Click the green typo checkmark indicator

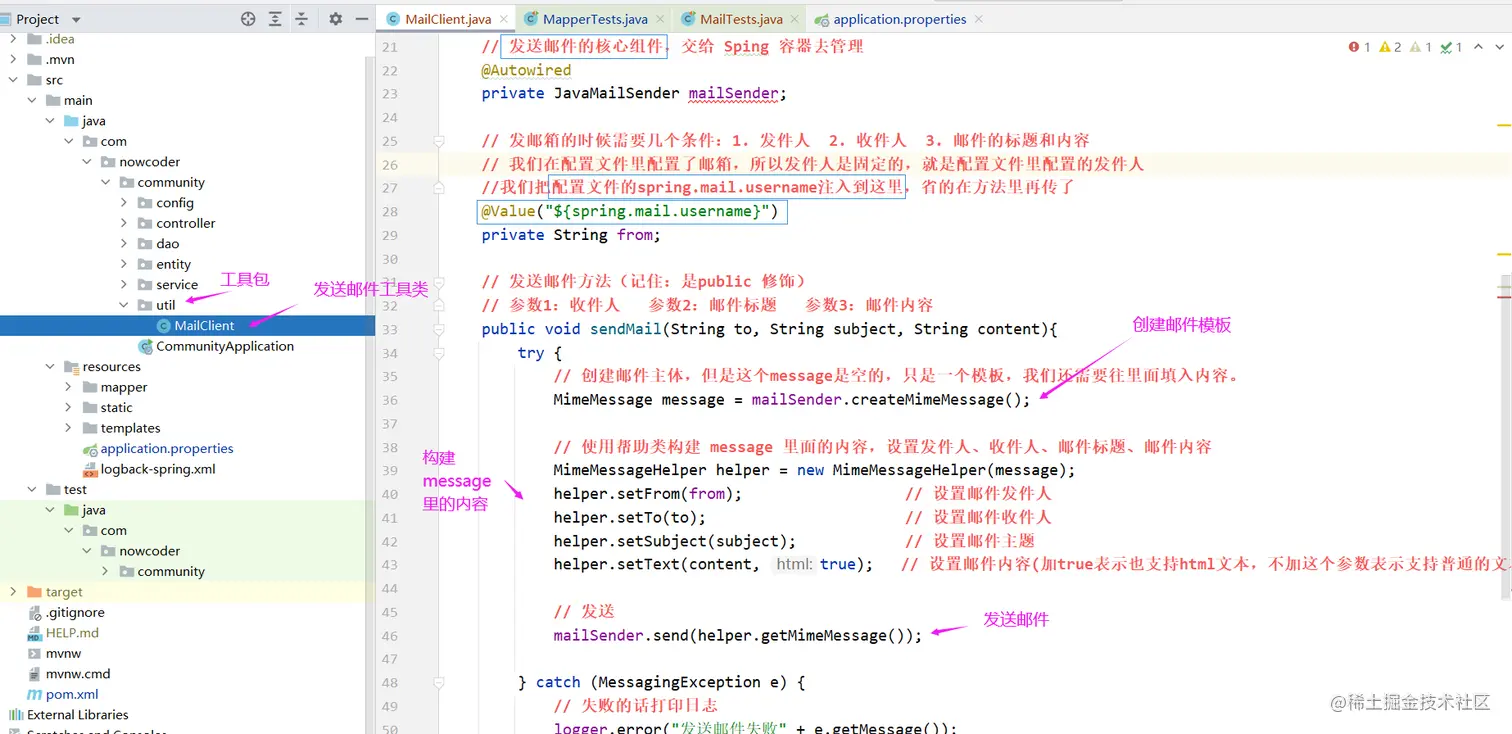(x=1452, y=47)
